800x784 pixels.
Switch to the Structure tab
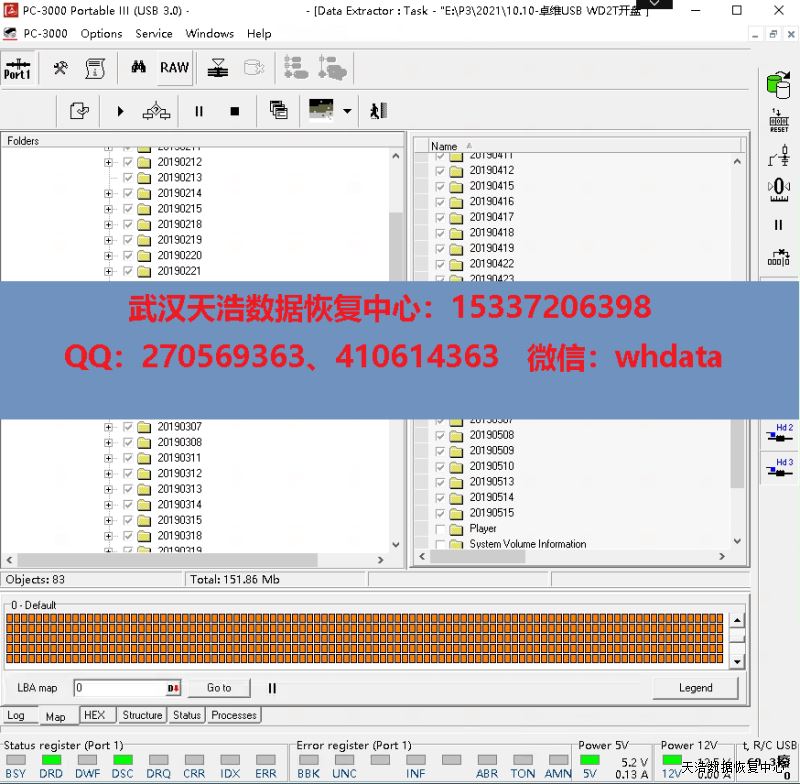[142, 715]
